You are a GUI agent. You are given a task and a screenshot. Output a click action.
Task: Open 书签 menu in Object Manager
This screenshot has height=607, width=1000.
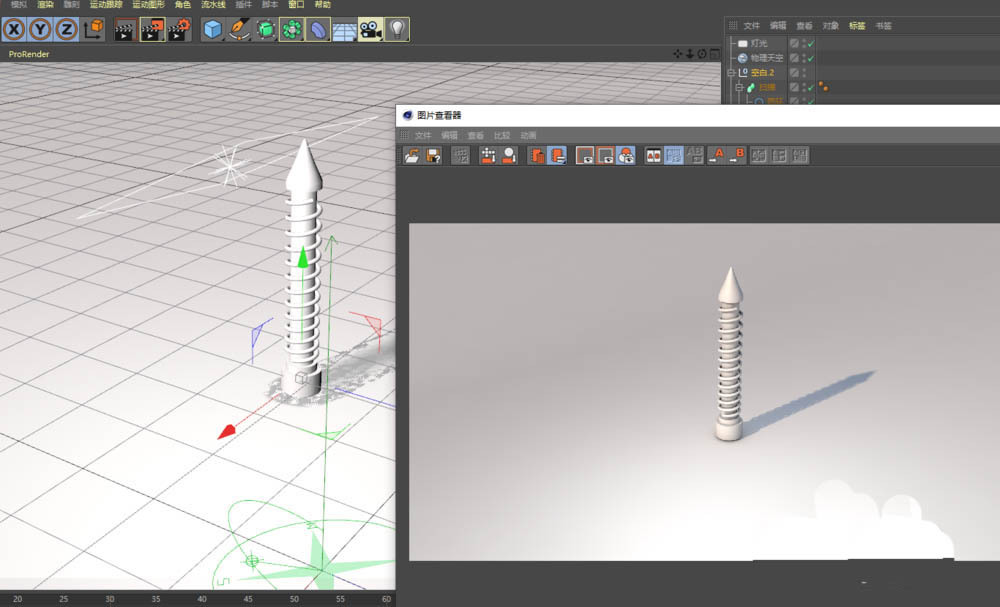pos(883,26)
